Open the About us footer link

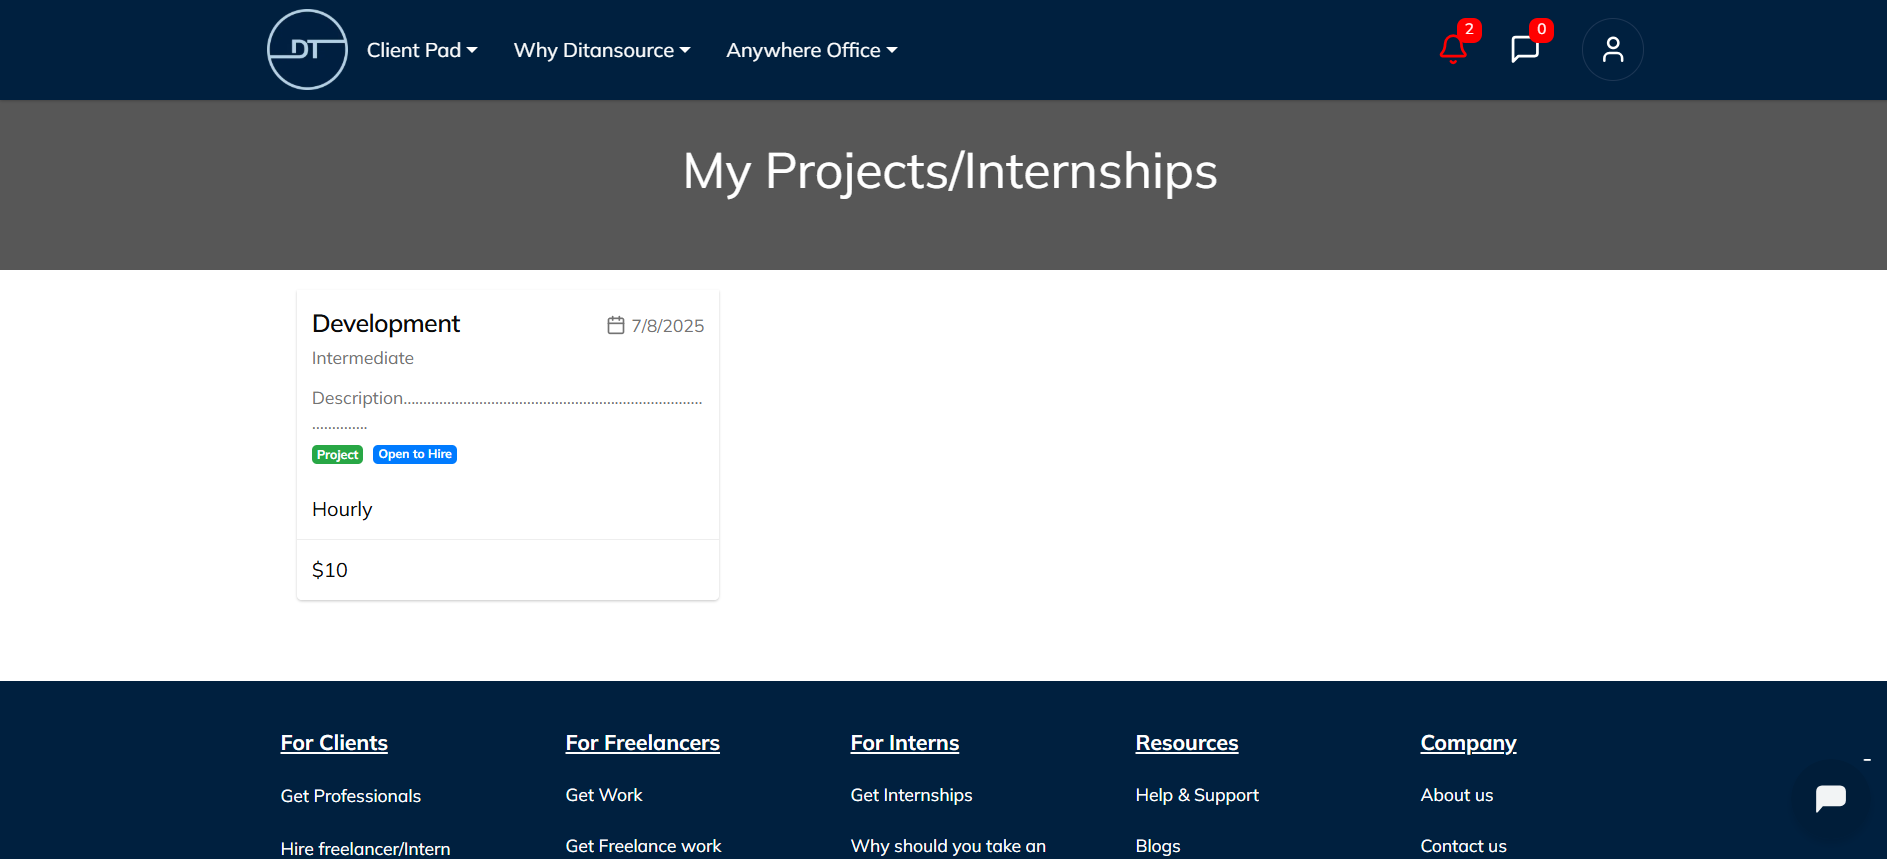1457,795
